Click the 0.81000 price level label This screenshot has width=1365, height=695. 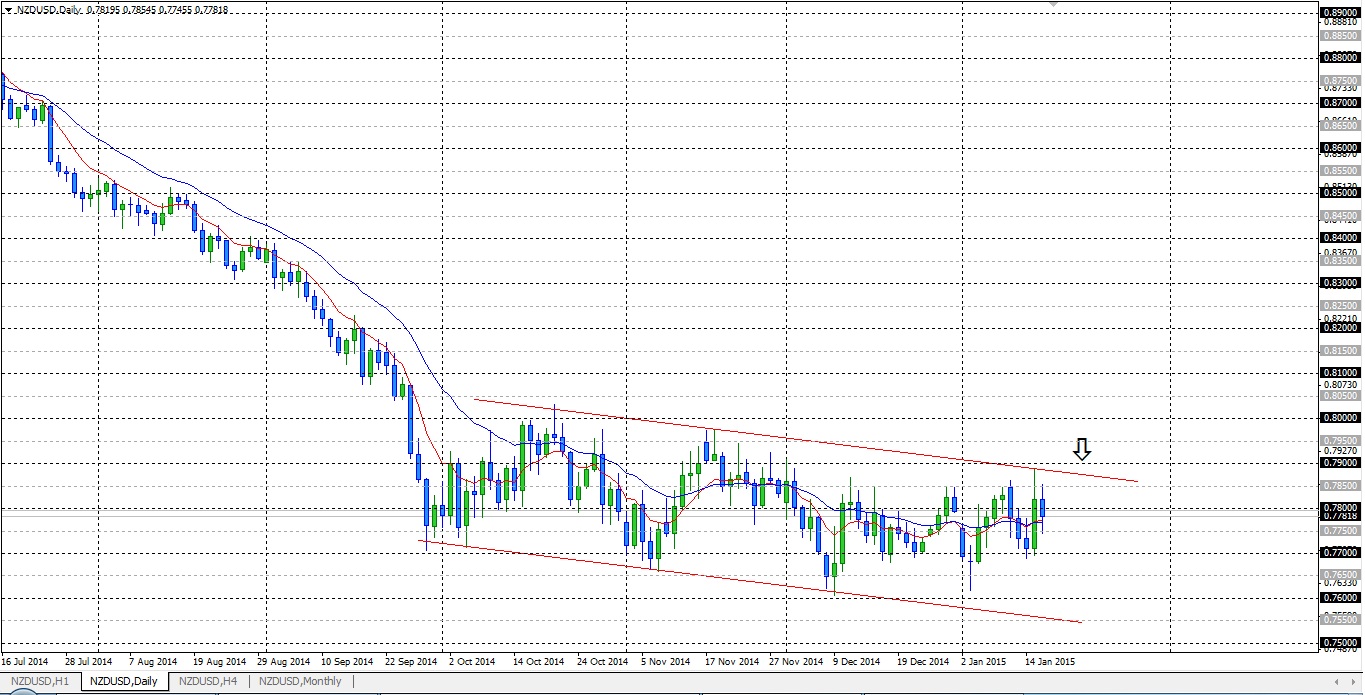tap(1340, 372)
